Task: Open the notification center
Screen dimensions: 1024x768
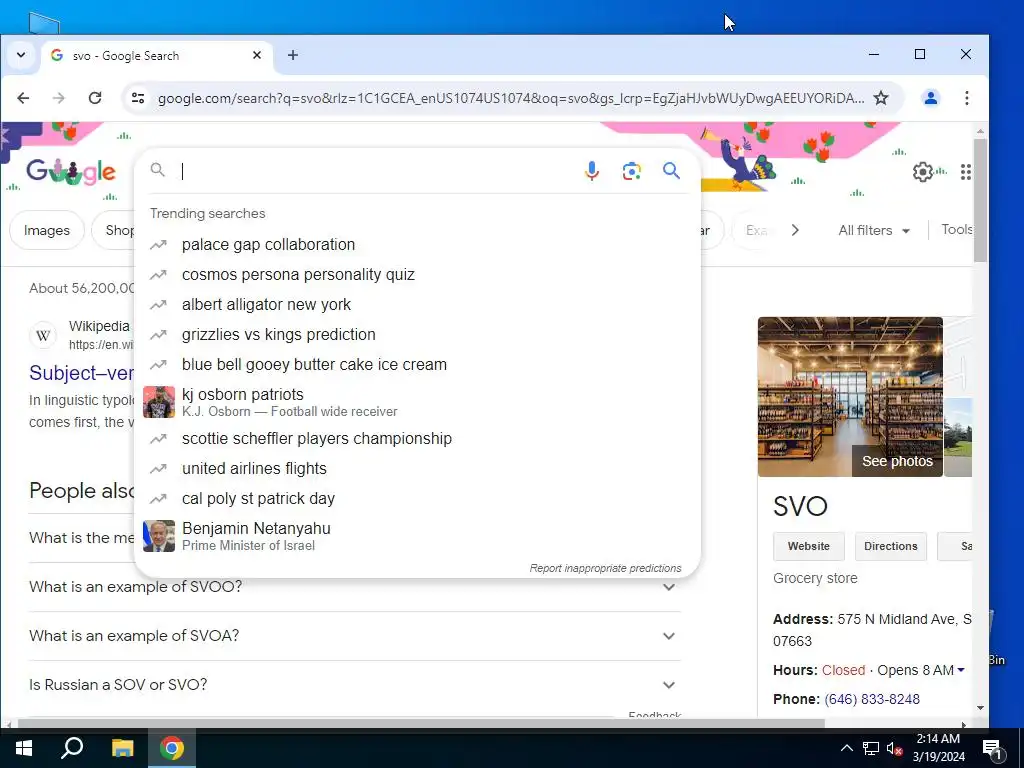Action: click(x=992, y=748)
